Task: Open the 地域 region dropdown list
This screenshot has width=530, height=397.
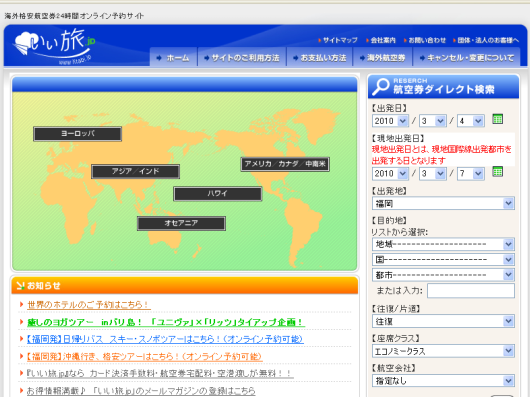Action: coord(443,244)
